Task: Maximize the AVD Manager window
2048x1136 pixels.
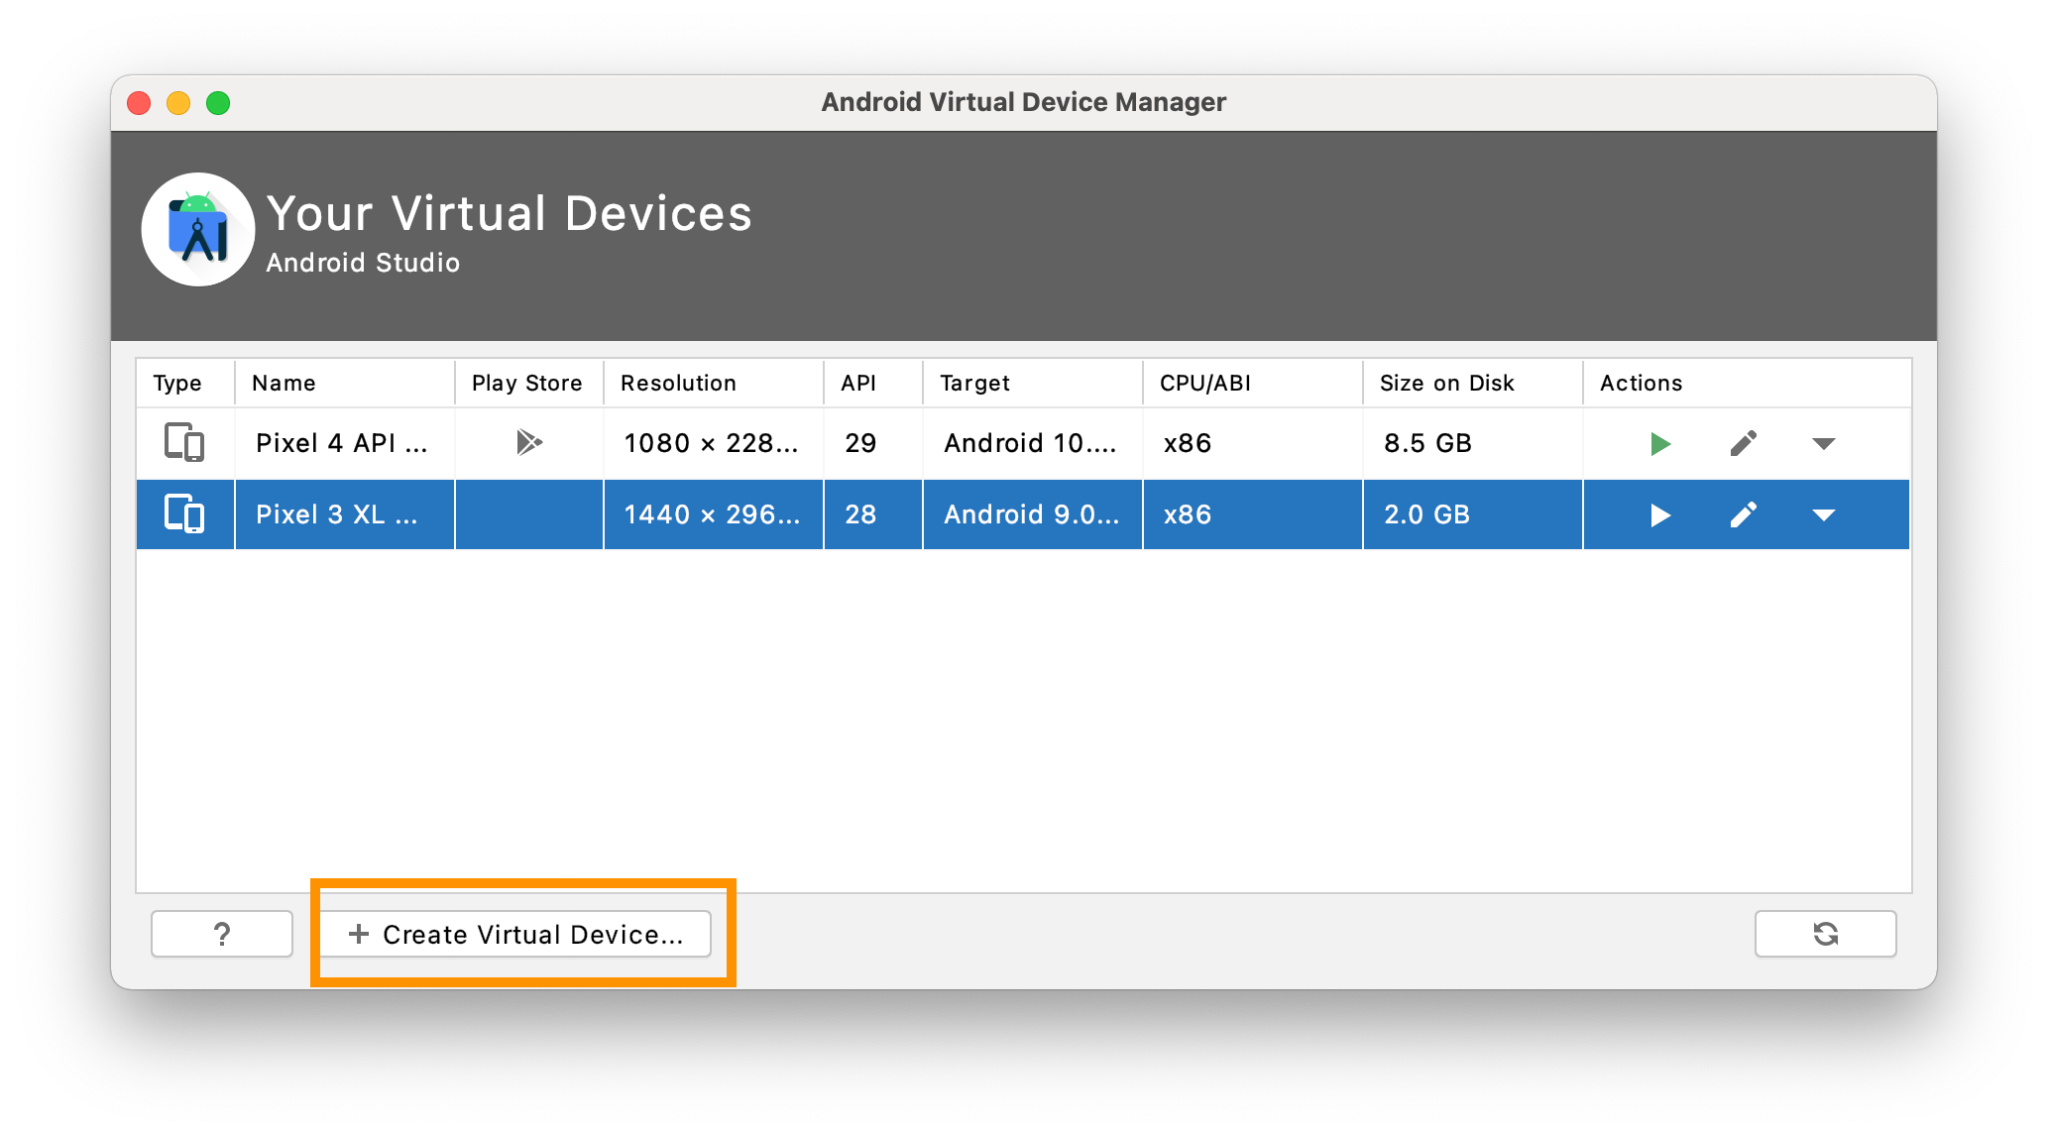Action: click(x=218, y=103)
